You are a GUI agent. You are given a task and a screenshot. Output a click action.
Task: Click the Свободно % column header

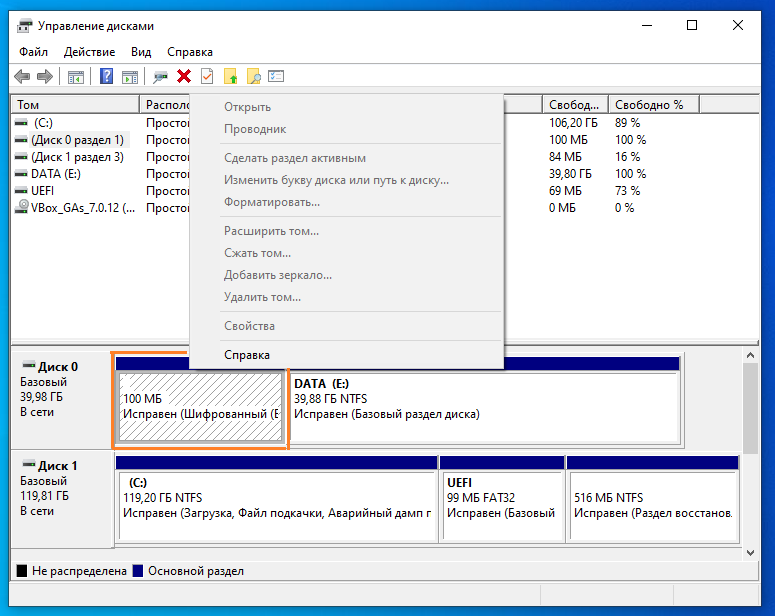(654, 105)
